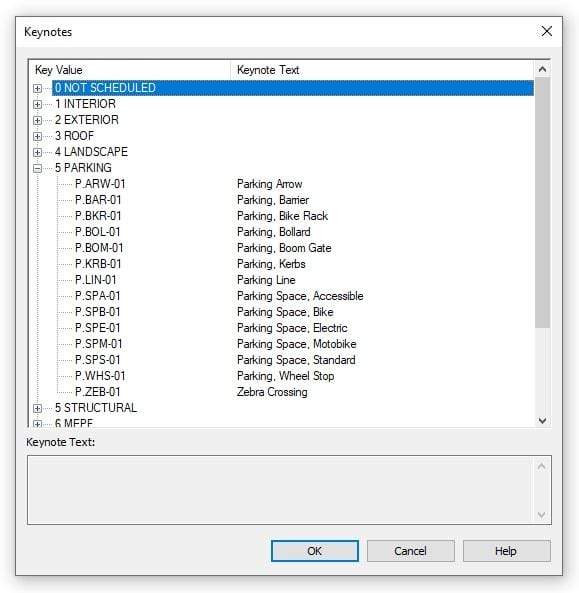Select the 4 LANDSCAPE category
Viewport: 579px width, 593px height.
point(91,152)
